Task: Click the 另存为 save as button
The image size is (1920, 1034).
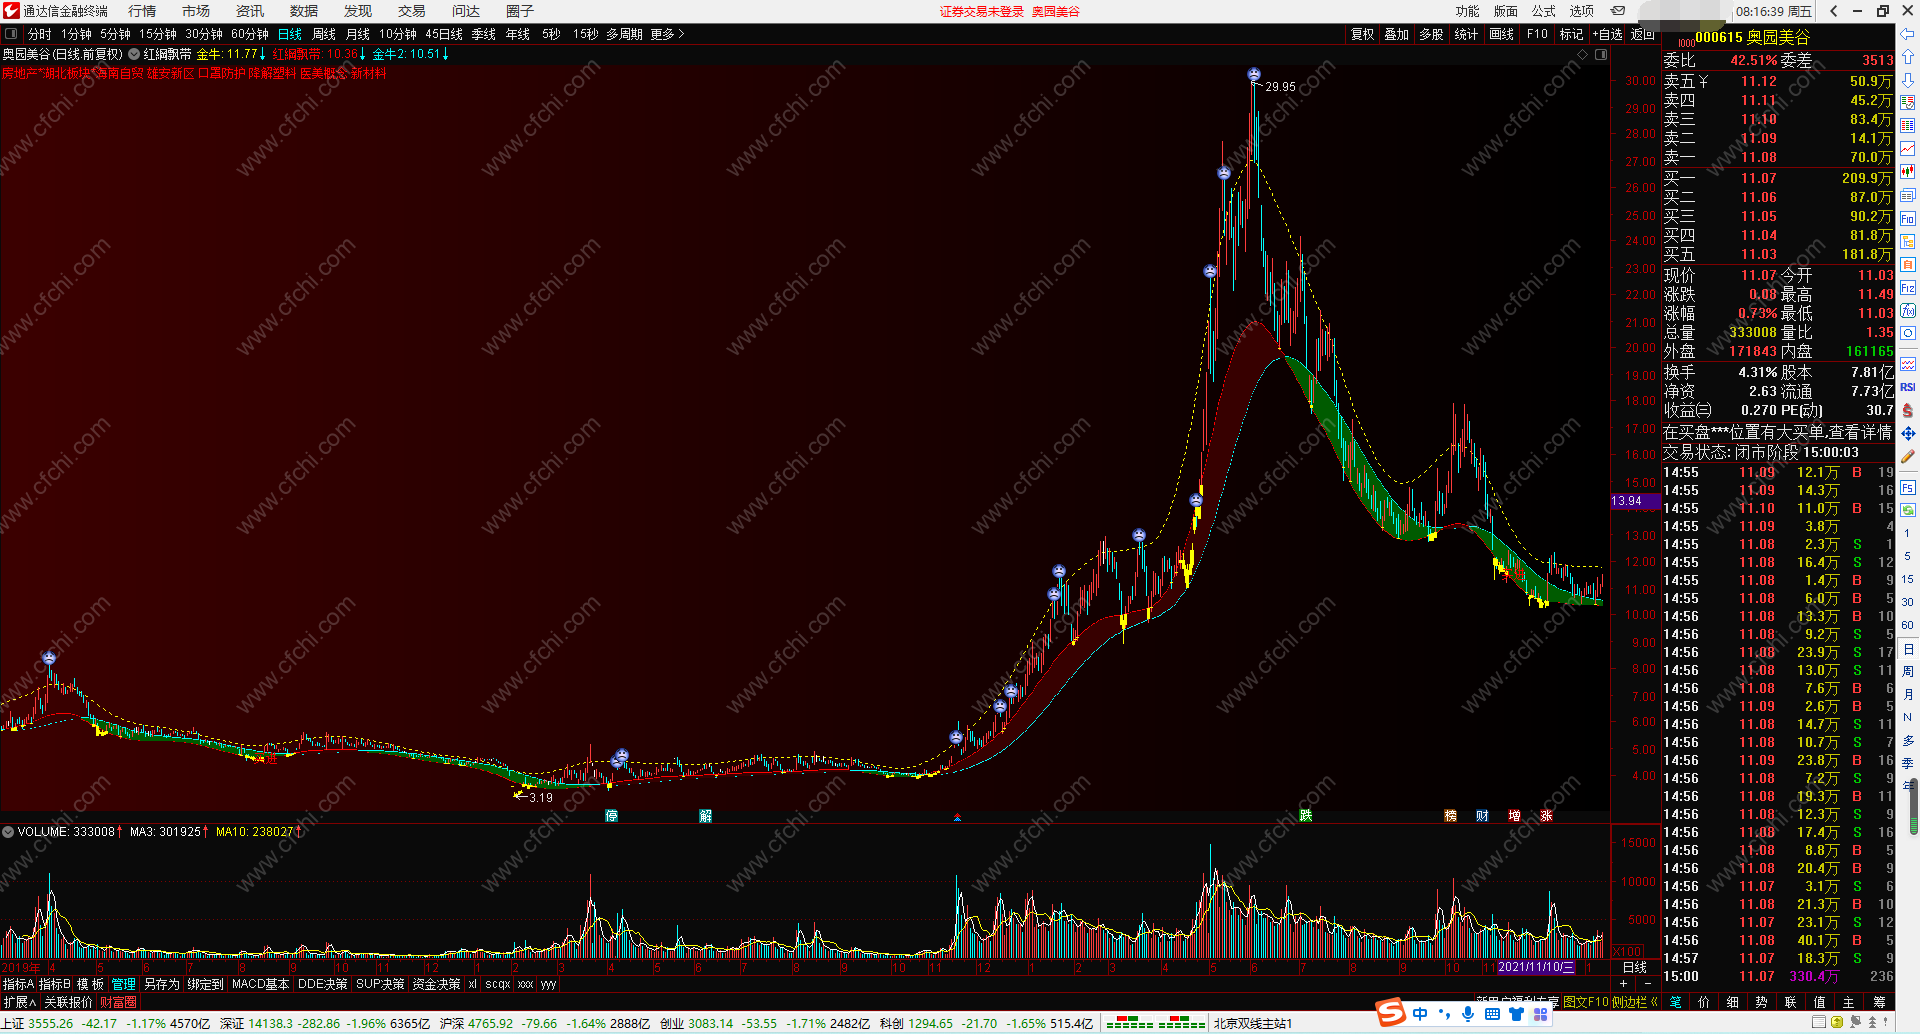Action: 162,984
